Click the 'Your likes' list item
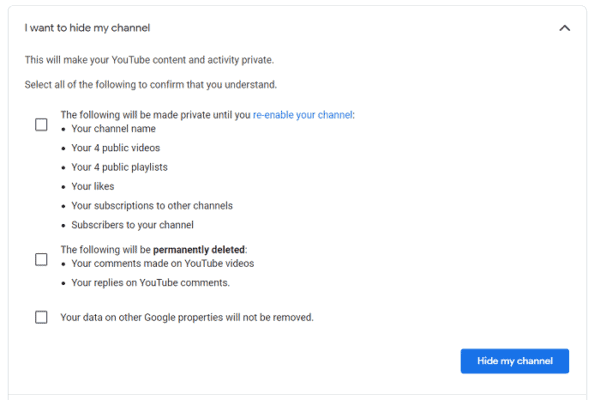 click(92, 186)
